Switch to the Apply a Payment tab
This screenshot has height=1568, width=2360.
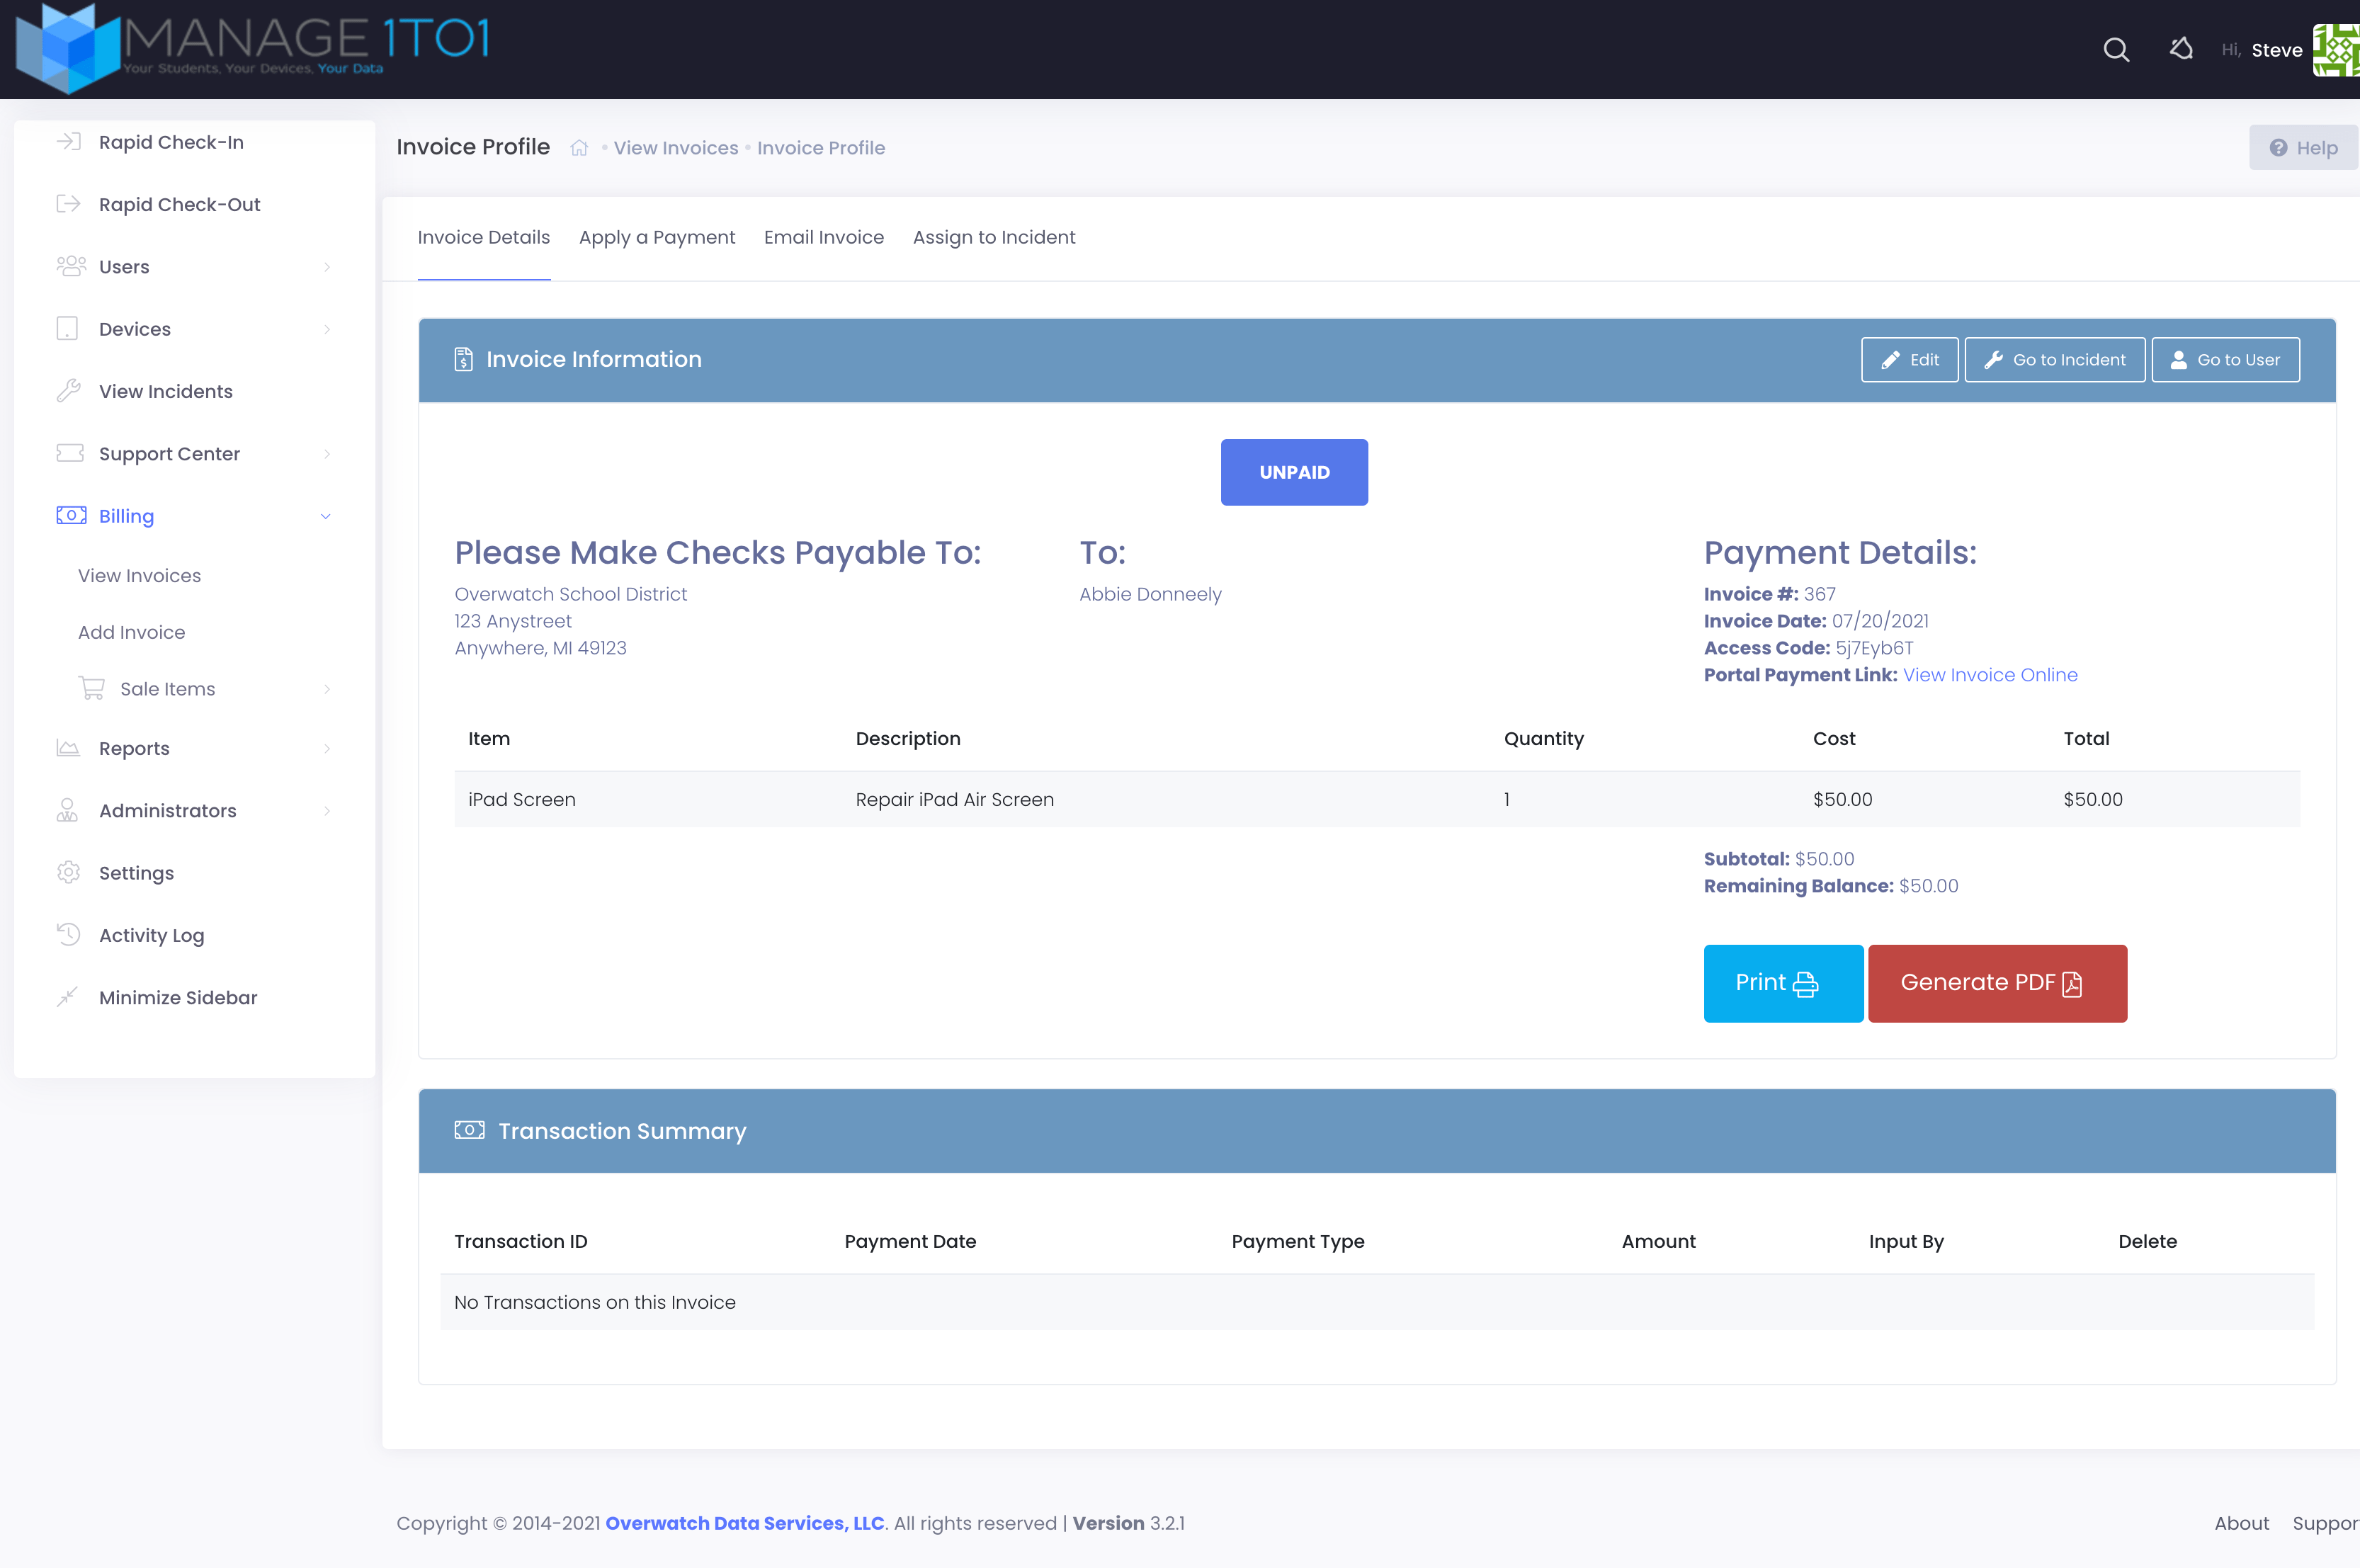[x=657, y=237]
